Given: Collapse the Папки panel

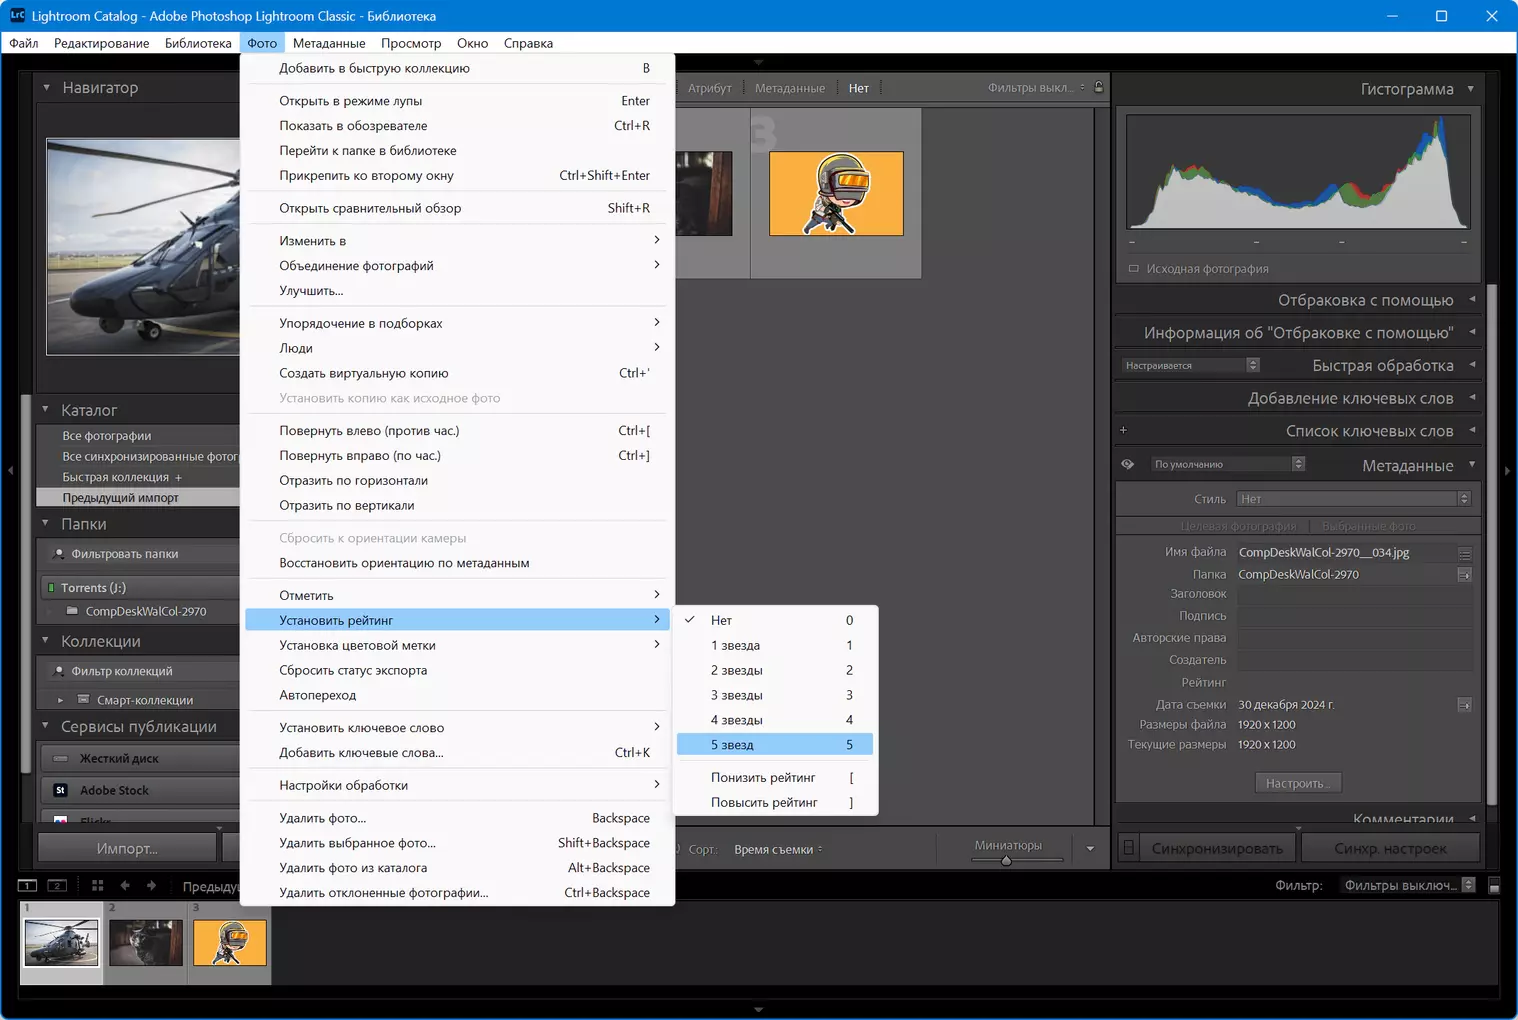Looking at the screenshot, I should tap(46, 523).
